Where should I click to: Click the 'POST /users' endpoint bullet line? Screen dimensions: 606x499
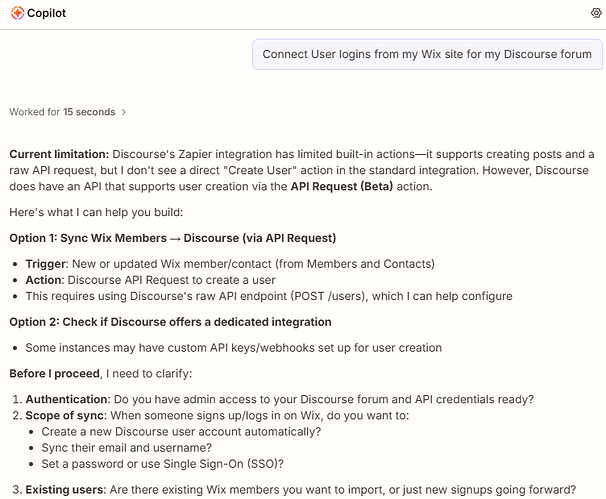269,296
